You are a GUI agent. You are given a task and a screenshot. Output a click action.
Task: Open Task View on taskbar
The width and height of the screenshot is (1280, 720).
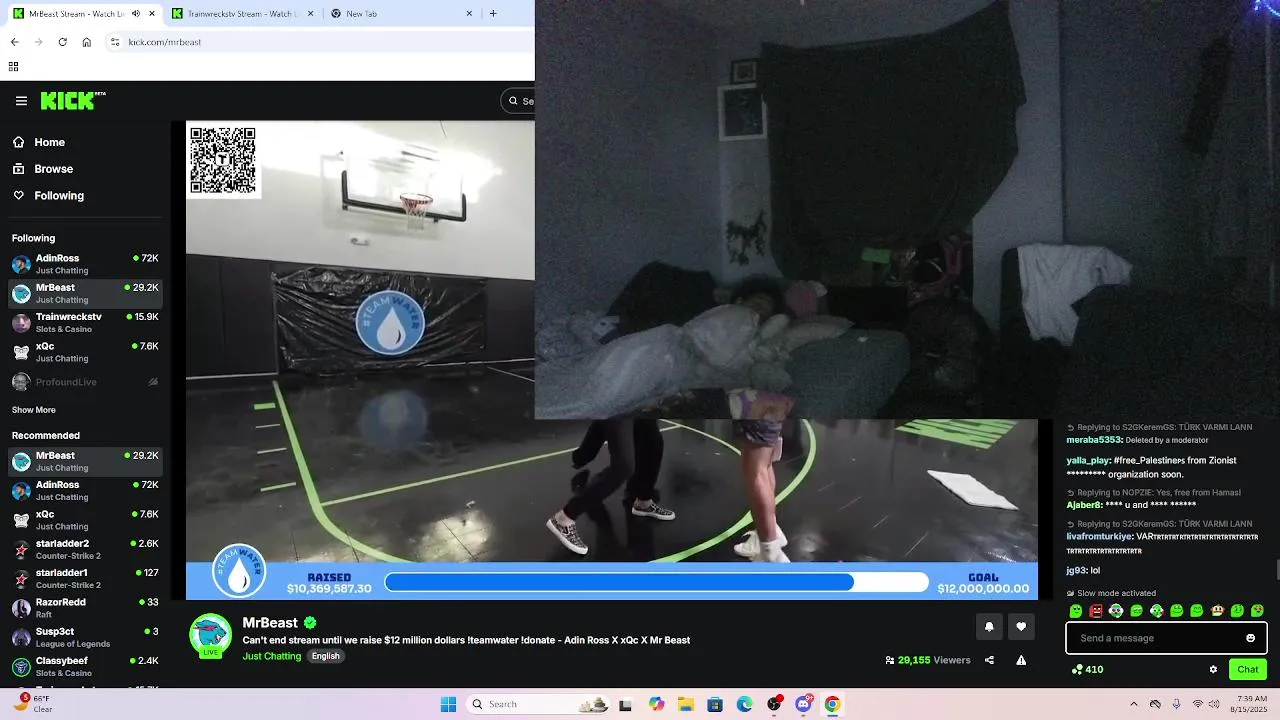tap(625, 704)
